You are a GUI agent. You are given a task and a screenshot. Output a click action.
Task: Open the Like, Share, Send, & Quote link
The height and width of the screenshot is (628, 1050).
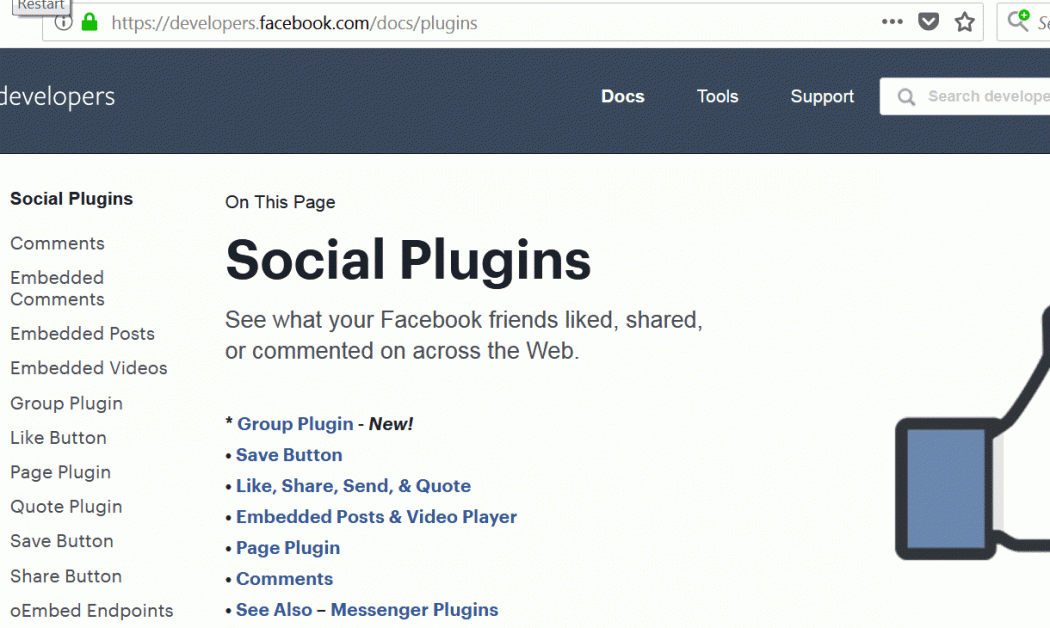353,486
